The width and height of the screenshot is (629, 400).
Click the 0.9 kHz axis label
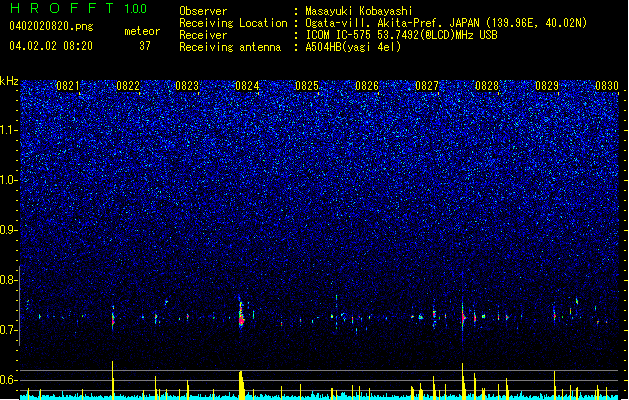(x=9, y=230)
